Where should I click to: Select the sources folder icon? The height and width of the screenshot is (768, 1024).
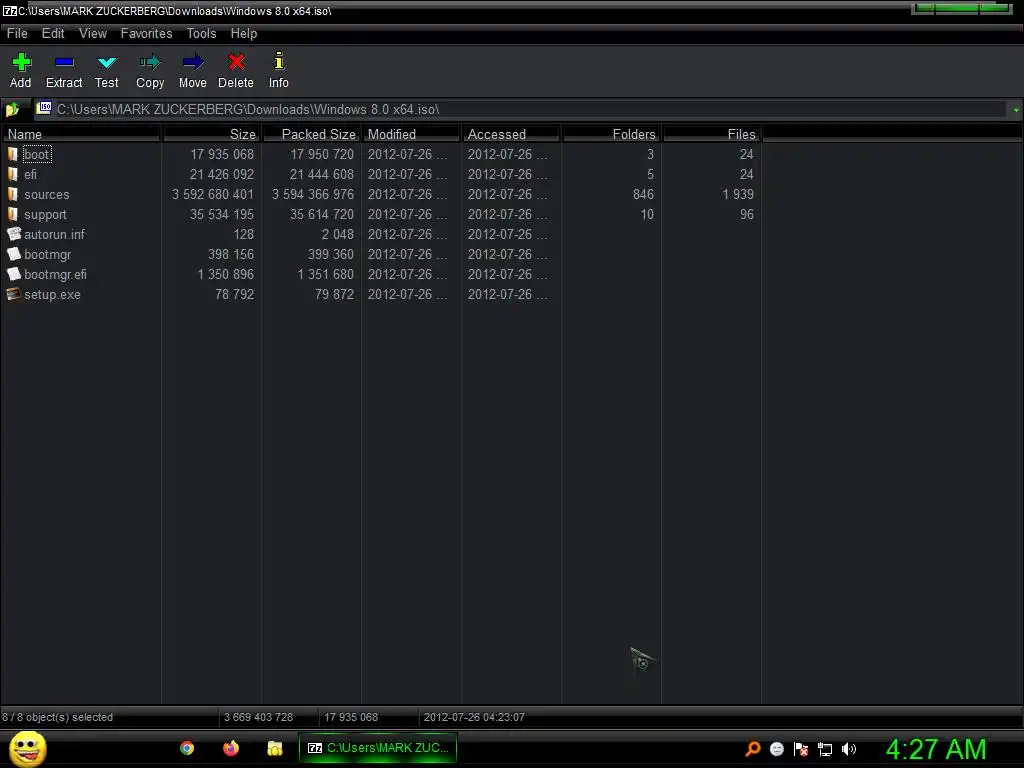(x=12, y=195)
